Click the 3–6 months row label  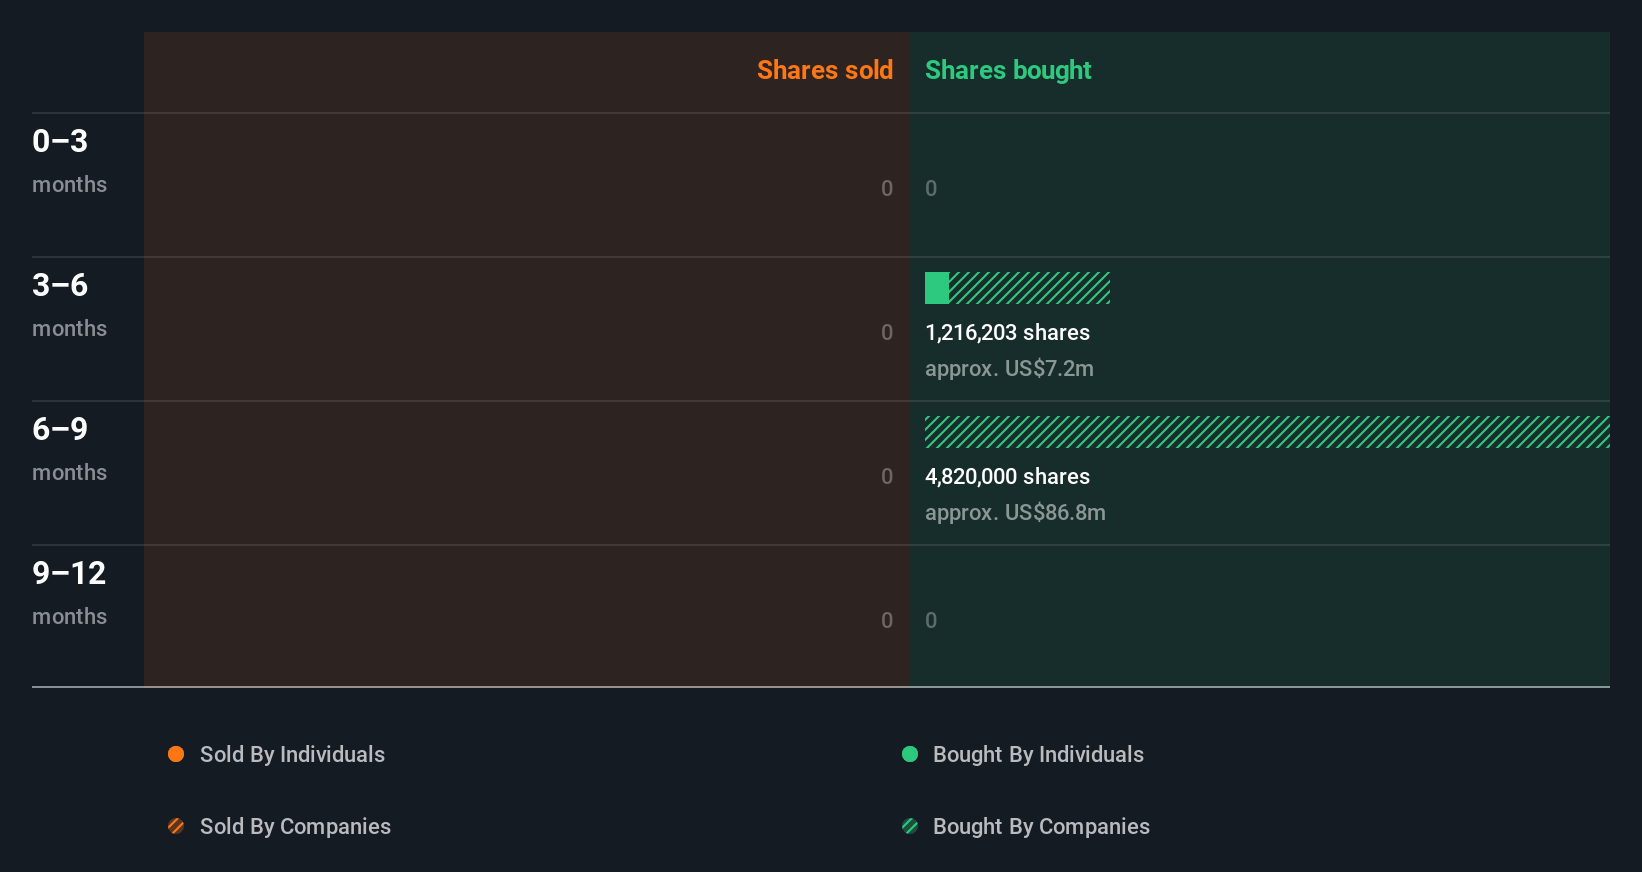(69, 305)
